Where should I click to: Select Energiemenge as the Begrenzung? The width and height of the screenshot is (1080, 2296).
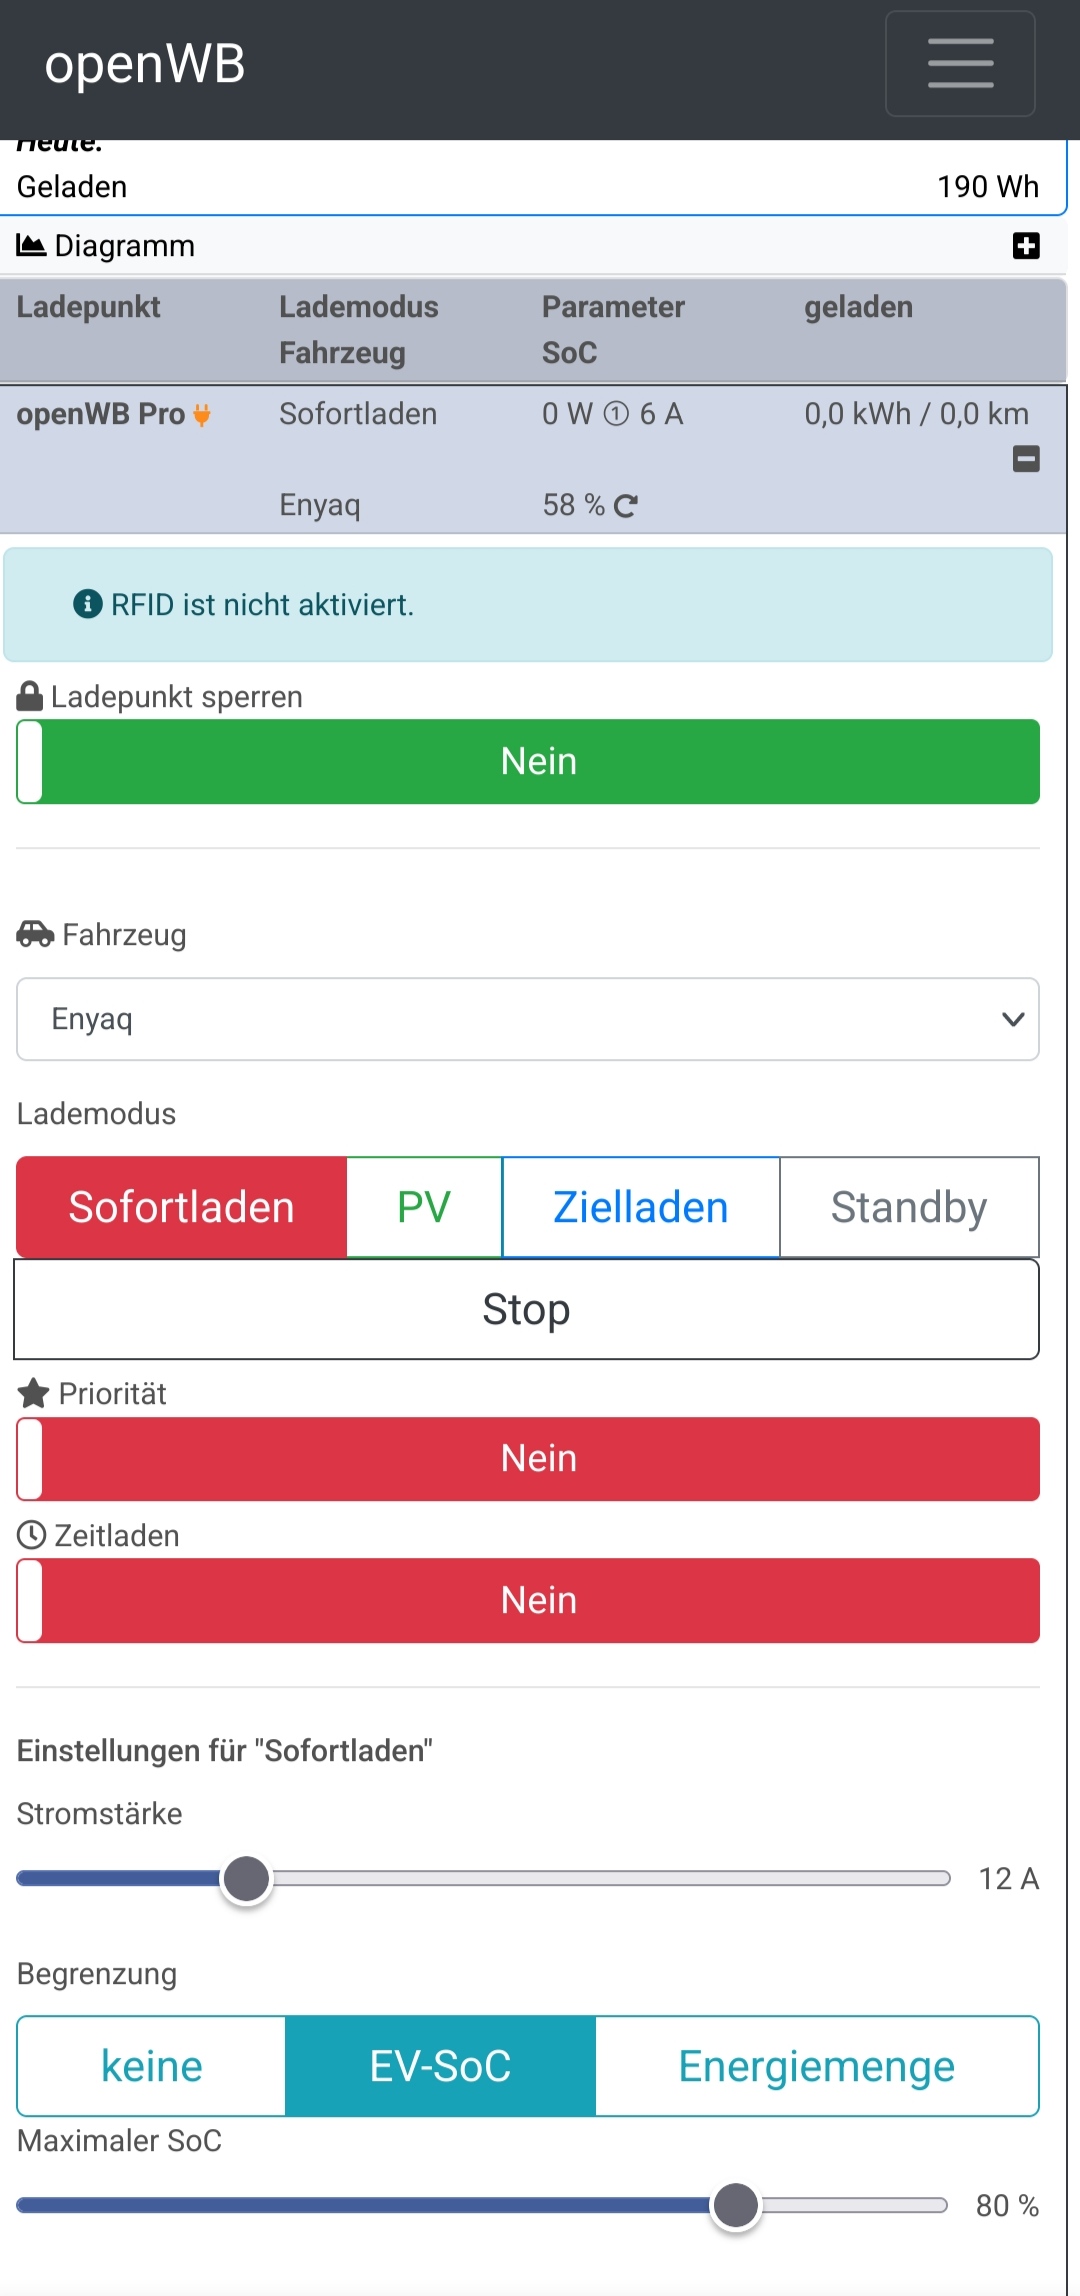[816, 2066]
